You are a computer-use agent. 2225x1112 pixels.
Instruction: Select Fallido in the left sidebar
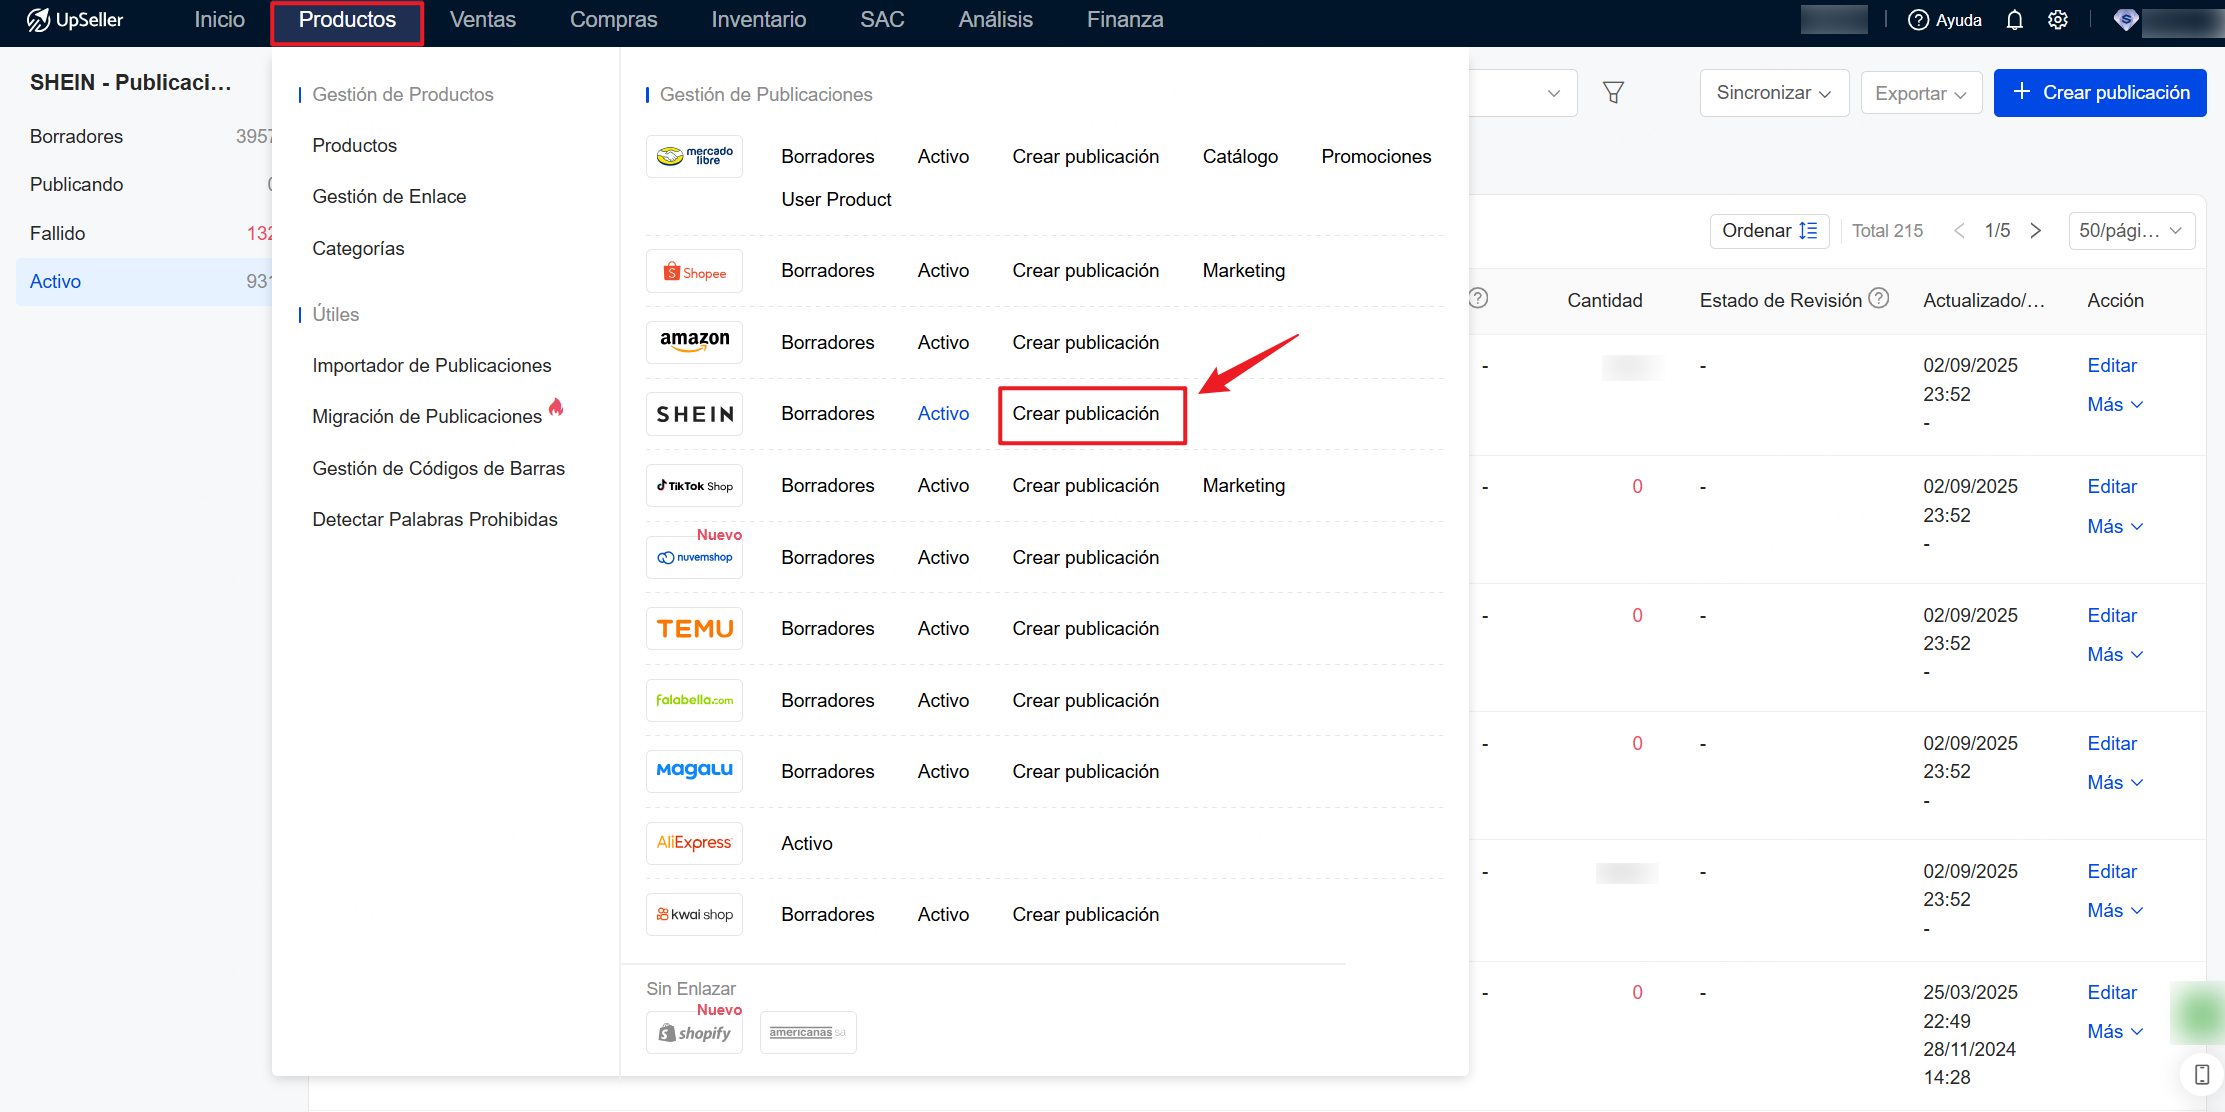[58, 233]
